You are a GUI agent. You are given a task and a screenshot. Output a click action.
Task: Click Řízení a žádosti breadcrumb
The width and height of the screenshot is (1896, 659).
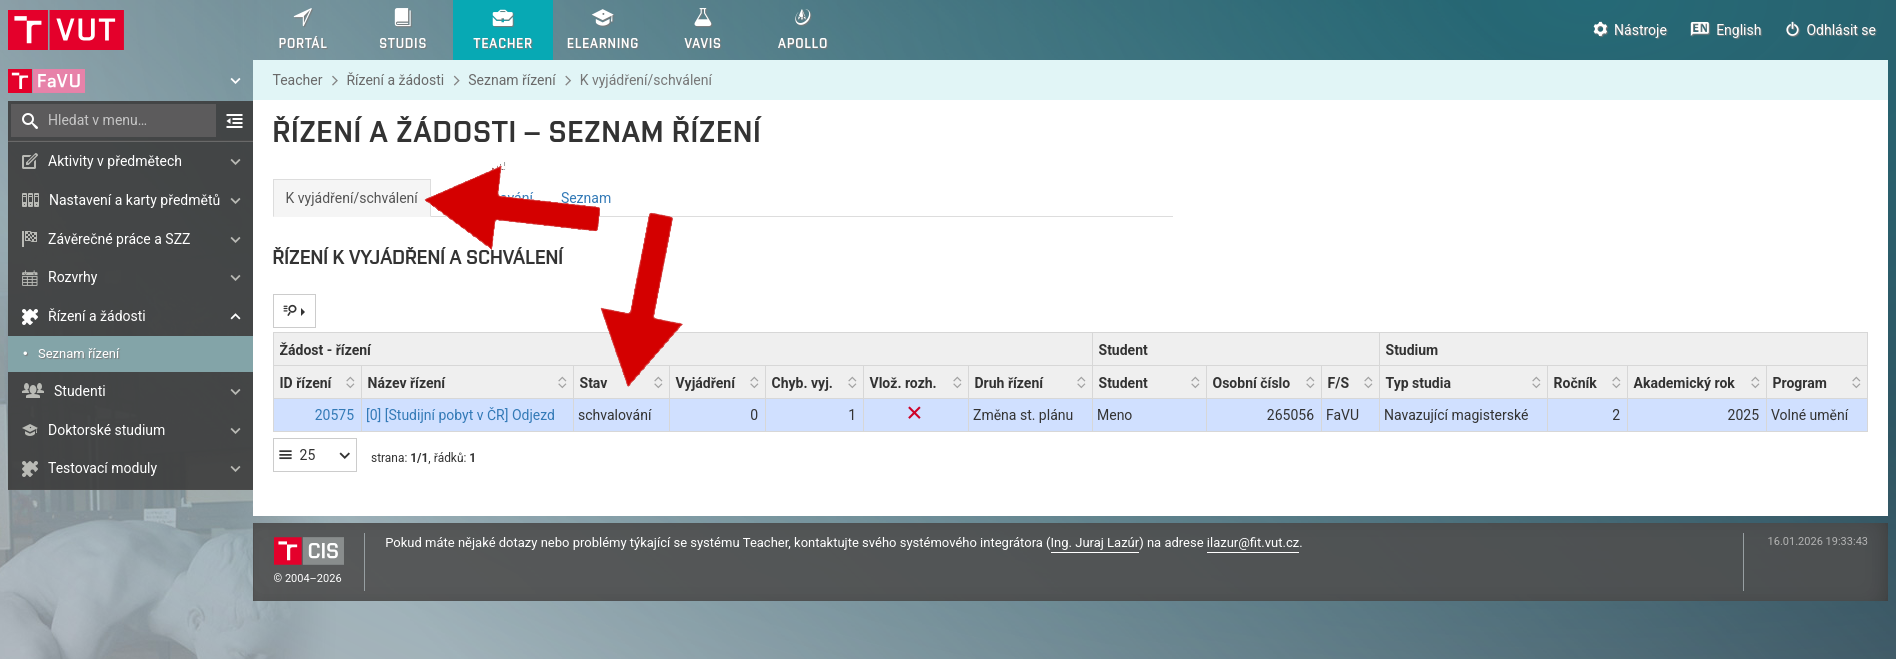pos(395,80)
